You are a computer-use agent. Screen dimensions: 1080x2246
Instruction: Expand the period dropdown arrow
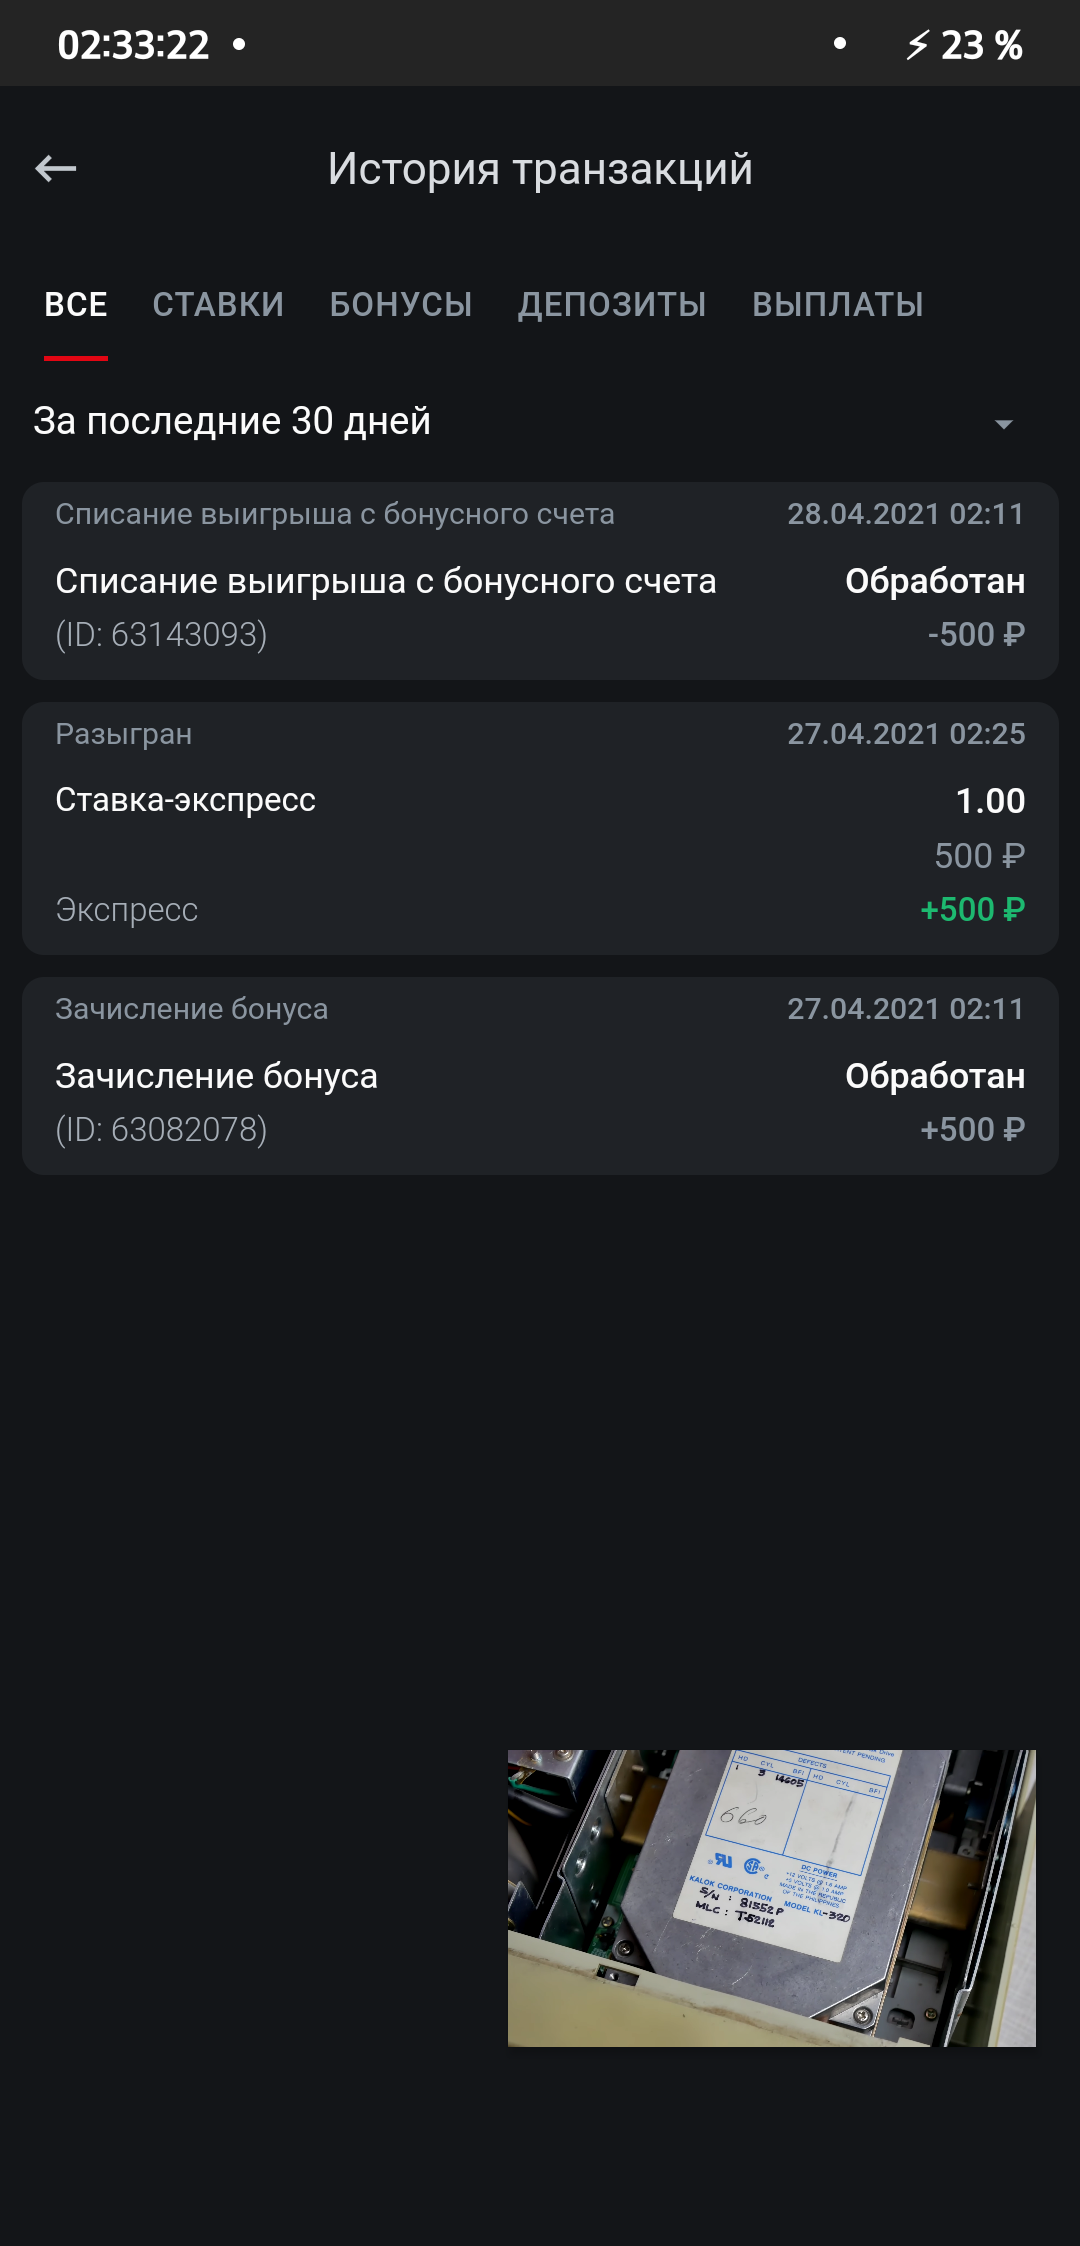click(1004, 424)
